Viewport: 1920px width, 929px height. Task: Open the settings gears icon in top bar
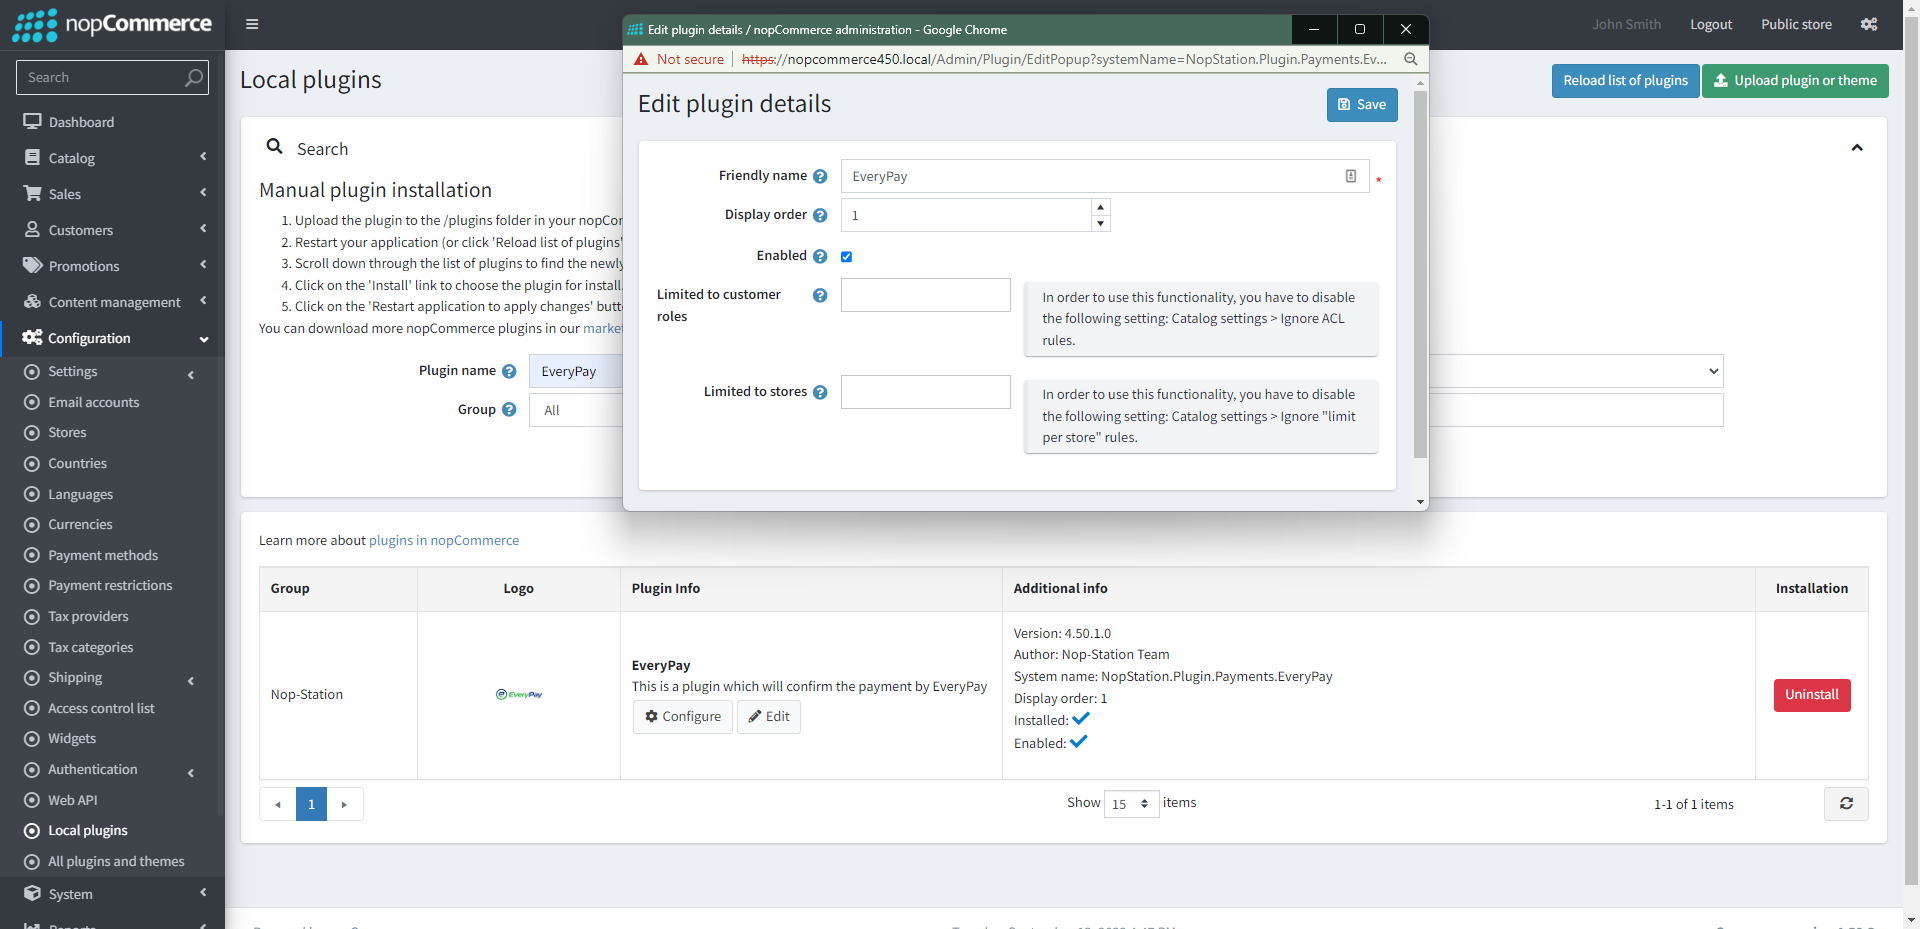[x=1869, y=24]
